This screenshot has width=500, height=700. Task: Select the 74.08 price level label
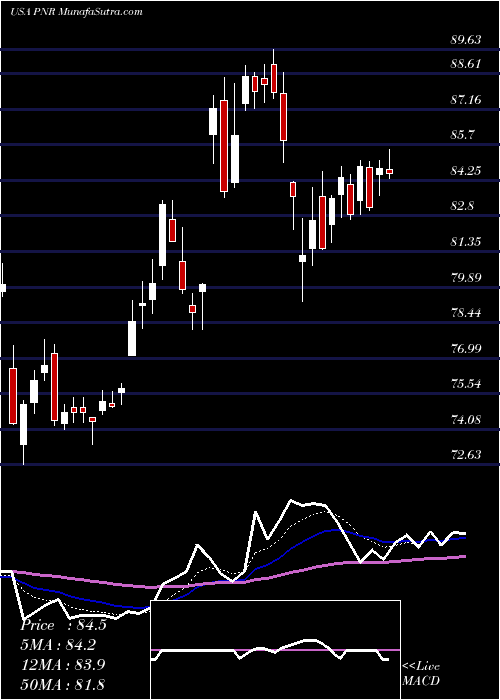pos(466,420)
